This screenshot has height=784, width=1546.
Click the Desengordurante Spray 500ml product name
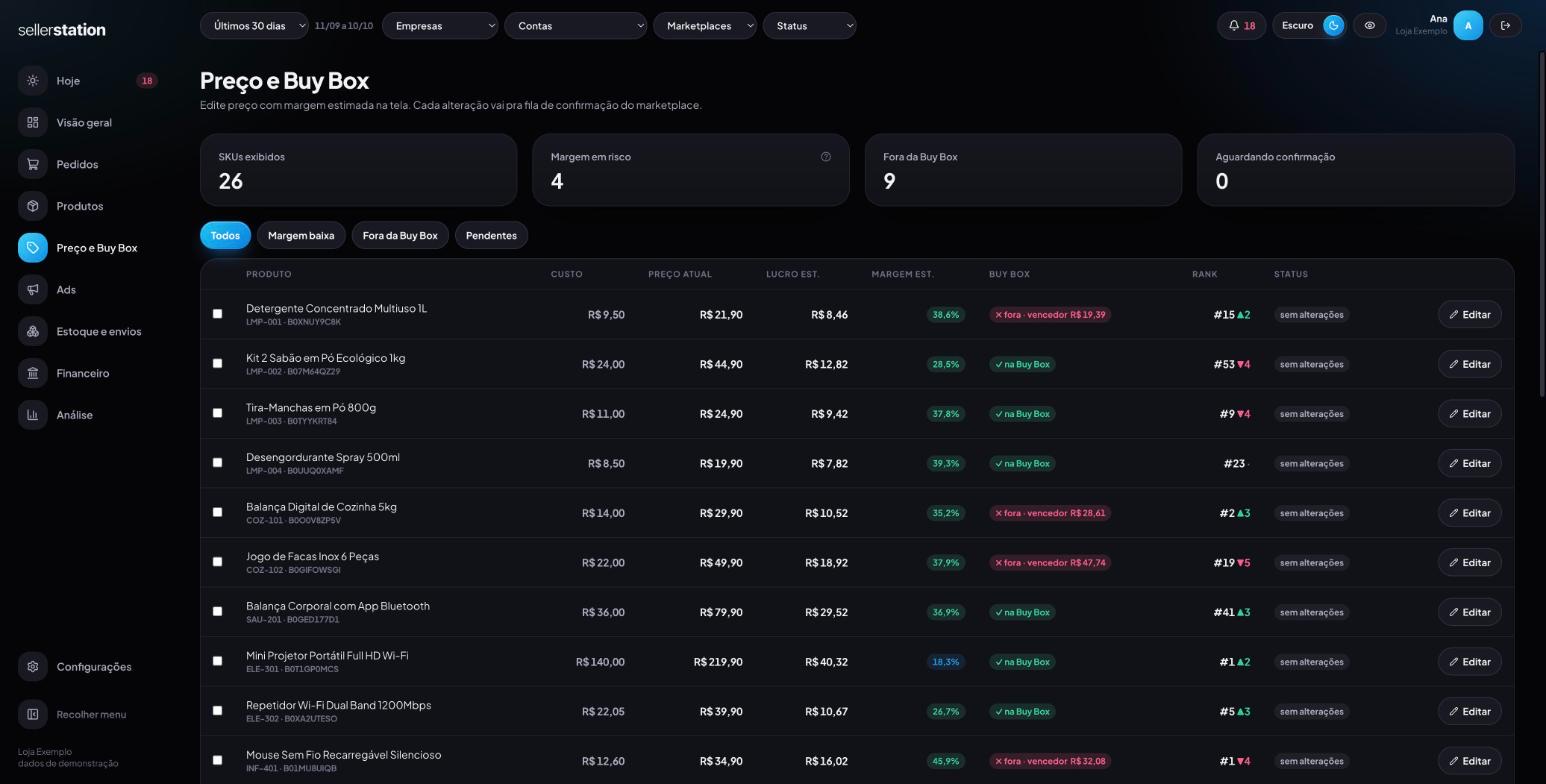(x=323, y=457)
